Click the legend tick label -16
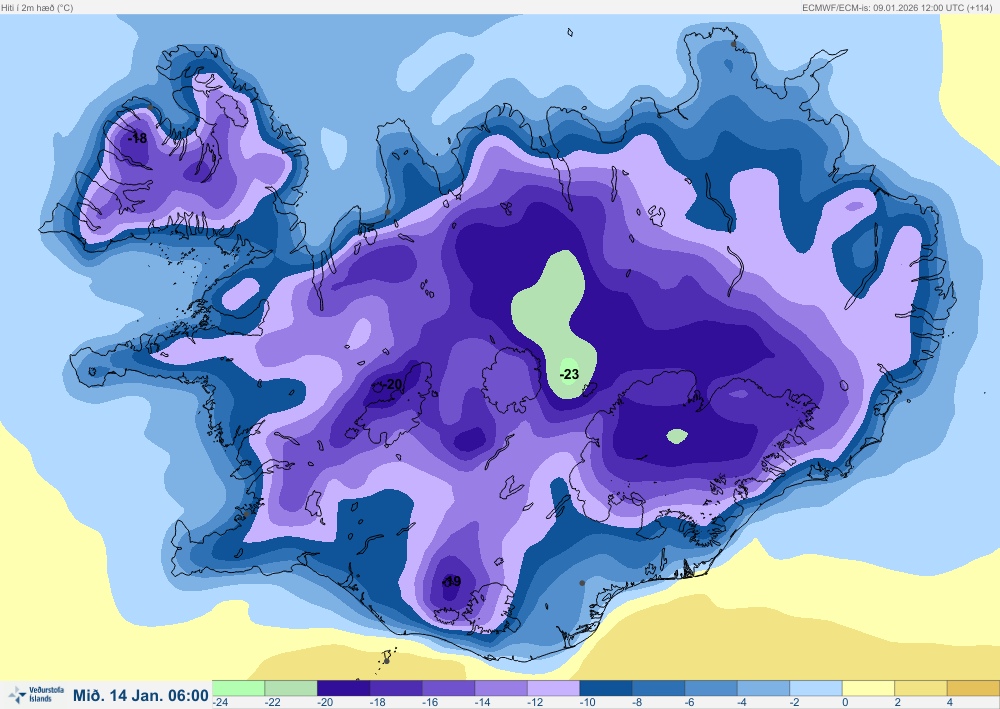 pos(430,702)
